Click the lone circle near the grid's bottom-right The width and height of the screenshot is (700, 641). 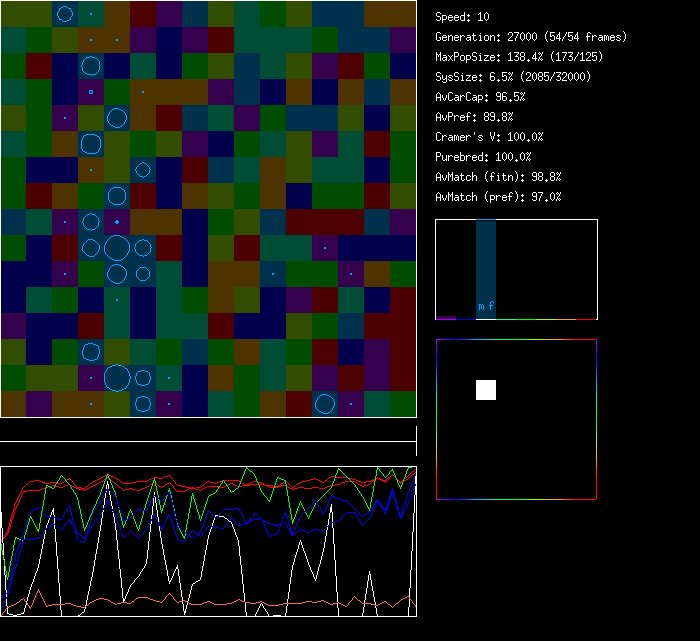324,404
